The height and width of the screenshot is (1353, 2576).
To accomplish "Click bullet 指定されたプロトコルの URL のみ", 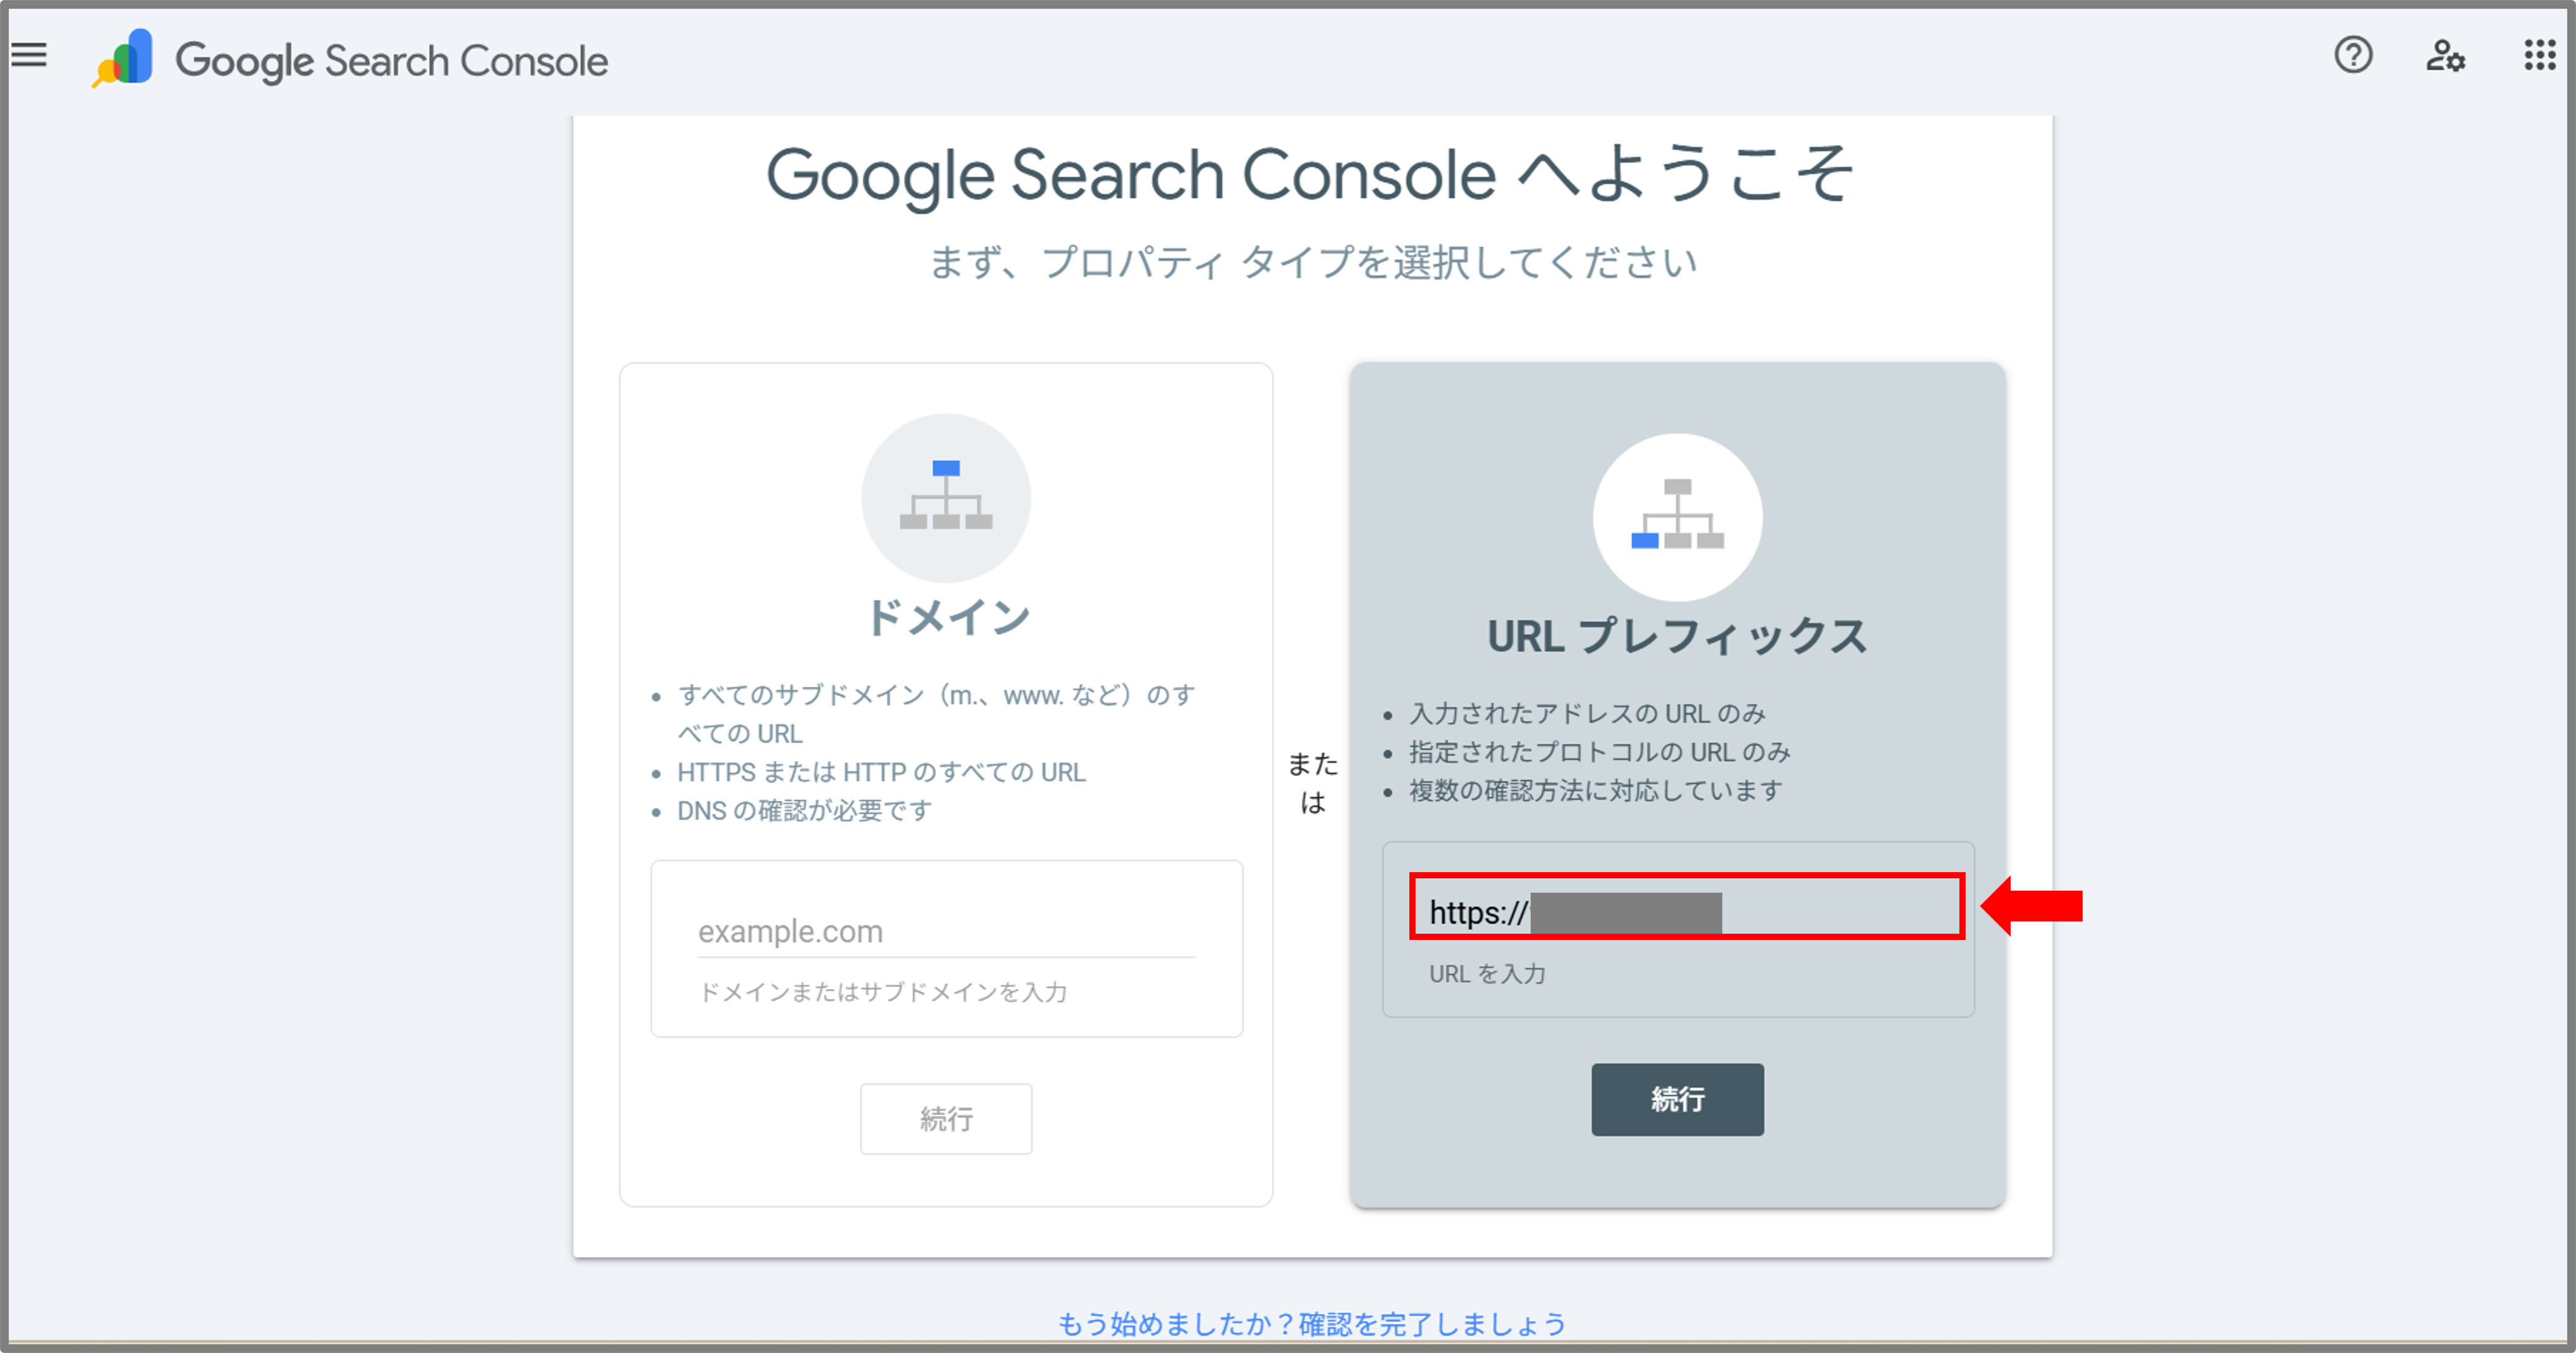I will pyautogui.click(x=1599, y=752).
